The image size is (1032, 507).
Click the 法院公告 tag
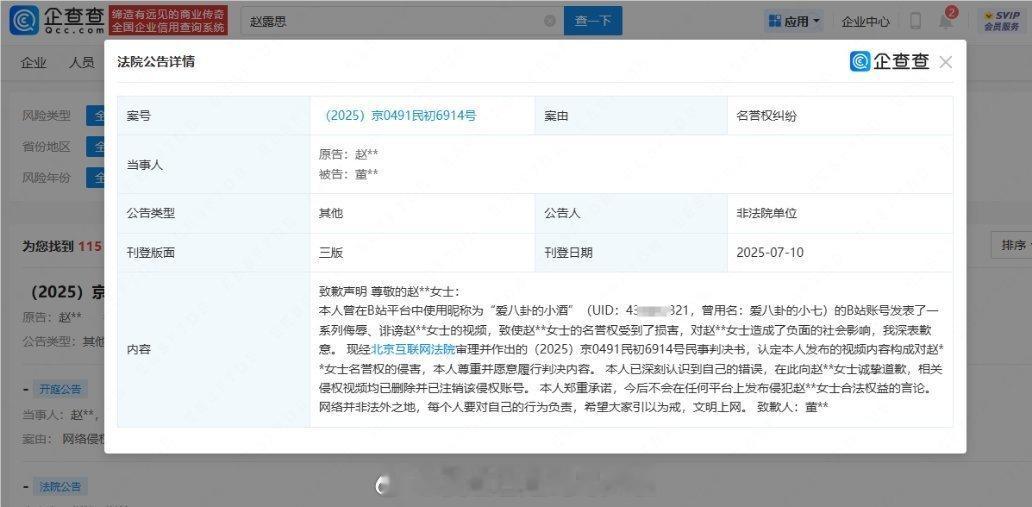60,487
